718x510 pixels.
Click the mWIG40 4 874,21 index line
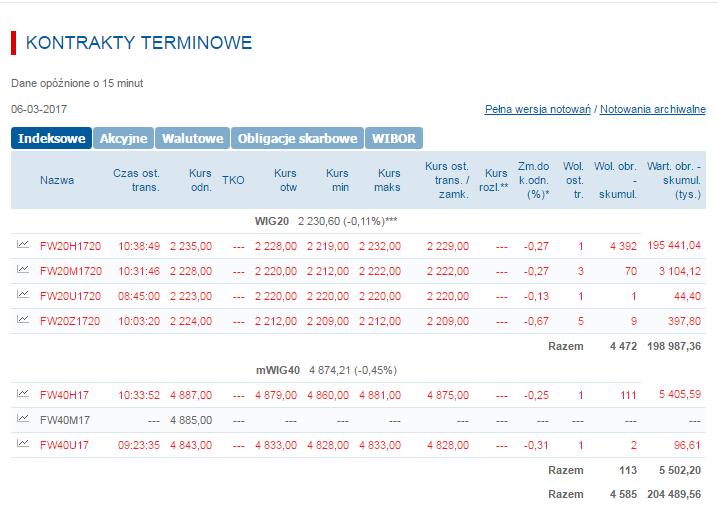point(326,370)
